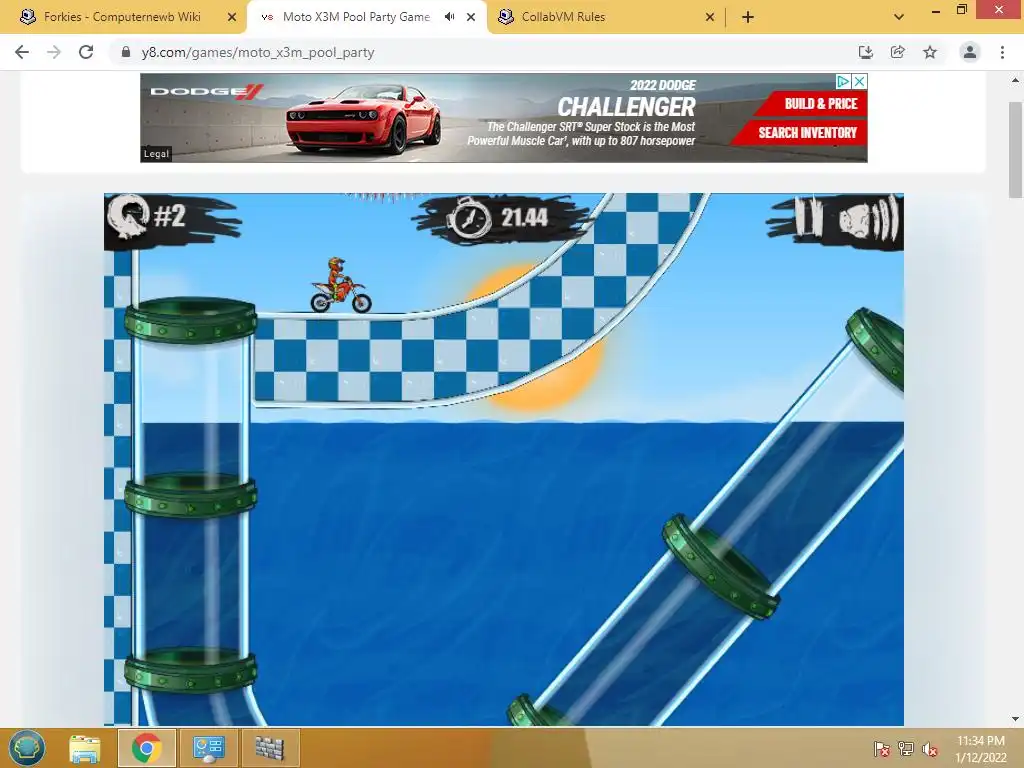This screenshot has width=1024, height=768.
Task: Open the CollabVM Rules tab
Action: click(563, 17)
